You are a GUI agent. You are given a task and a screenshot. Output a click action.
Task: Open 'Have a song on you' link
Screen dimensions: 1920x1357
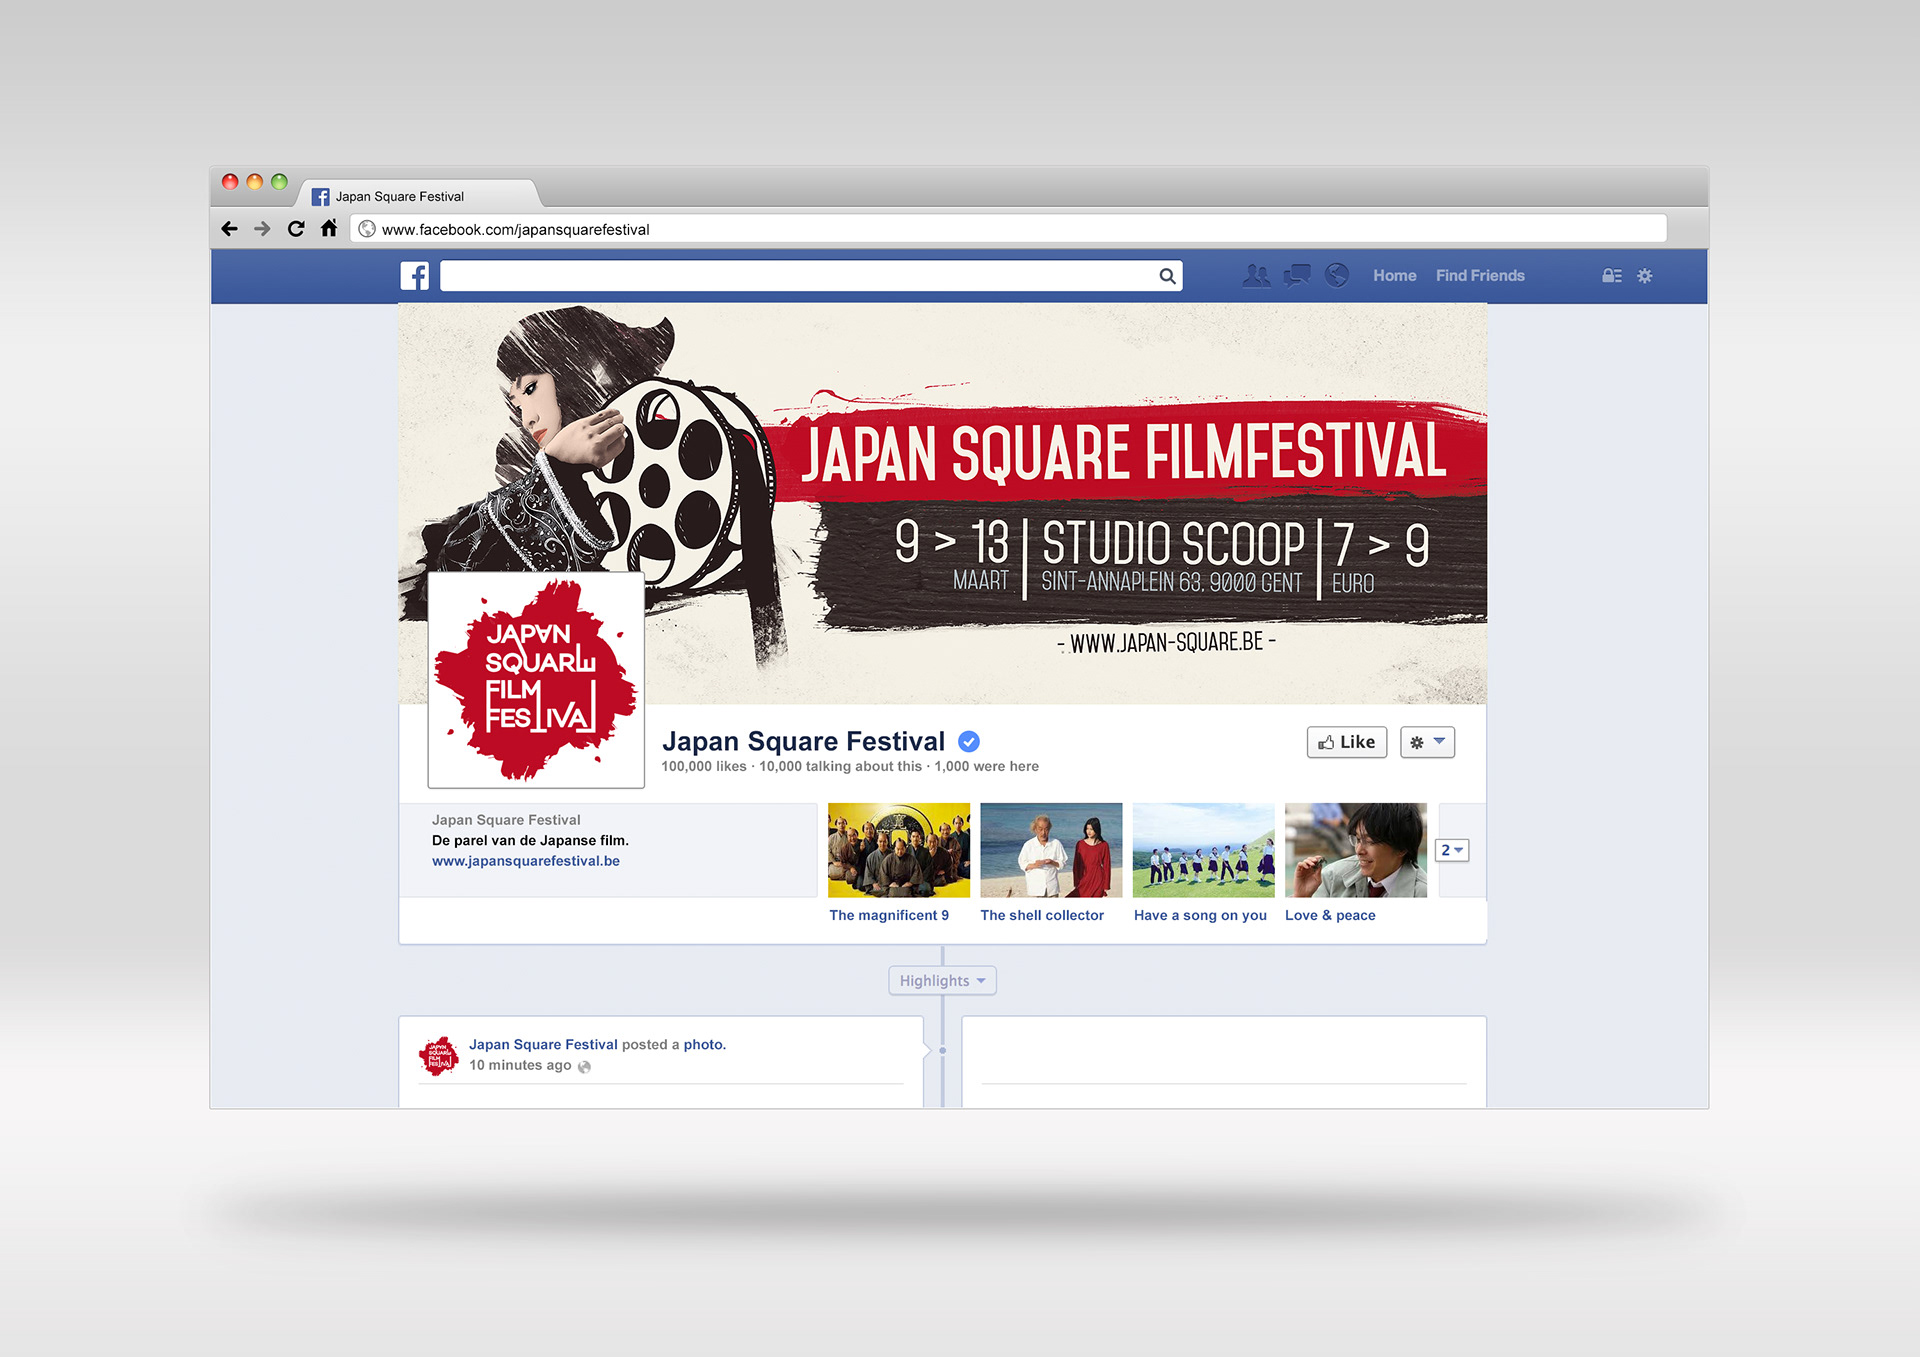1200,915
